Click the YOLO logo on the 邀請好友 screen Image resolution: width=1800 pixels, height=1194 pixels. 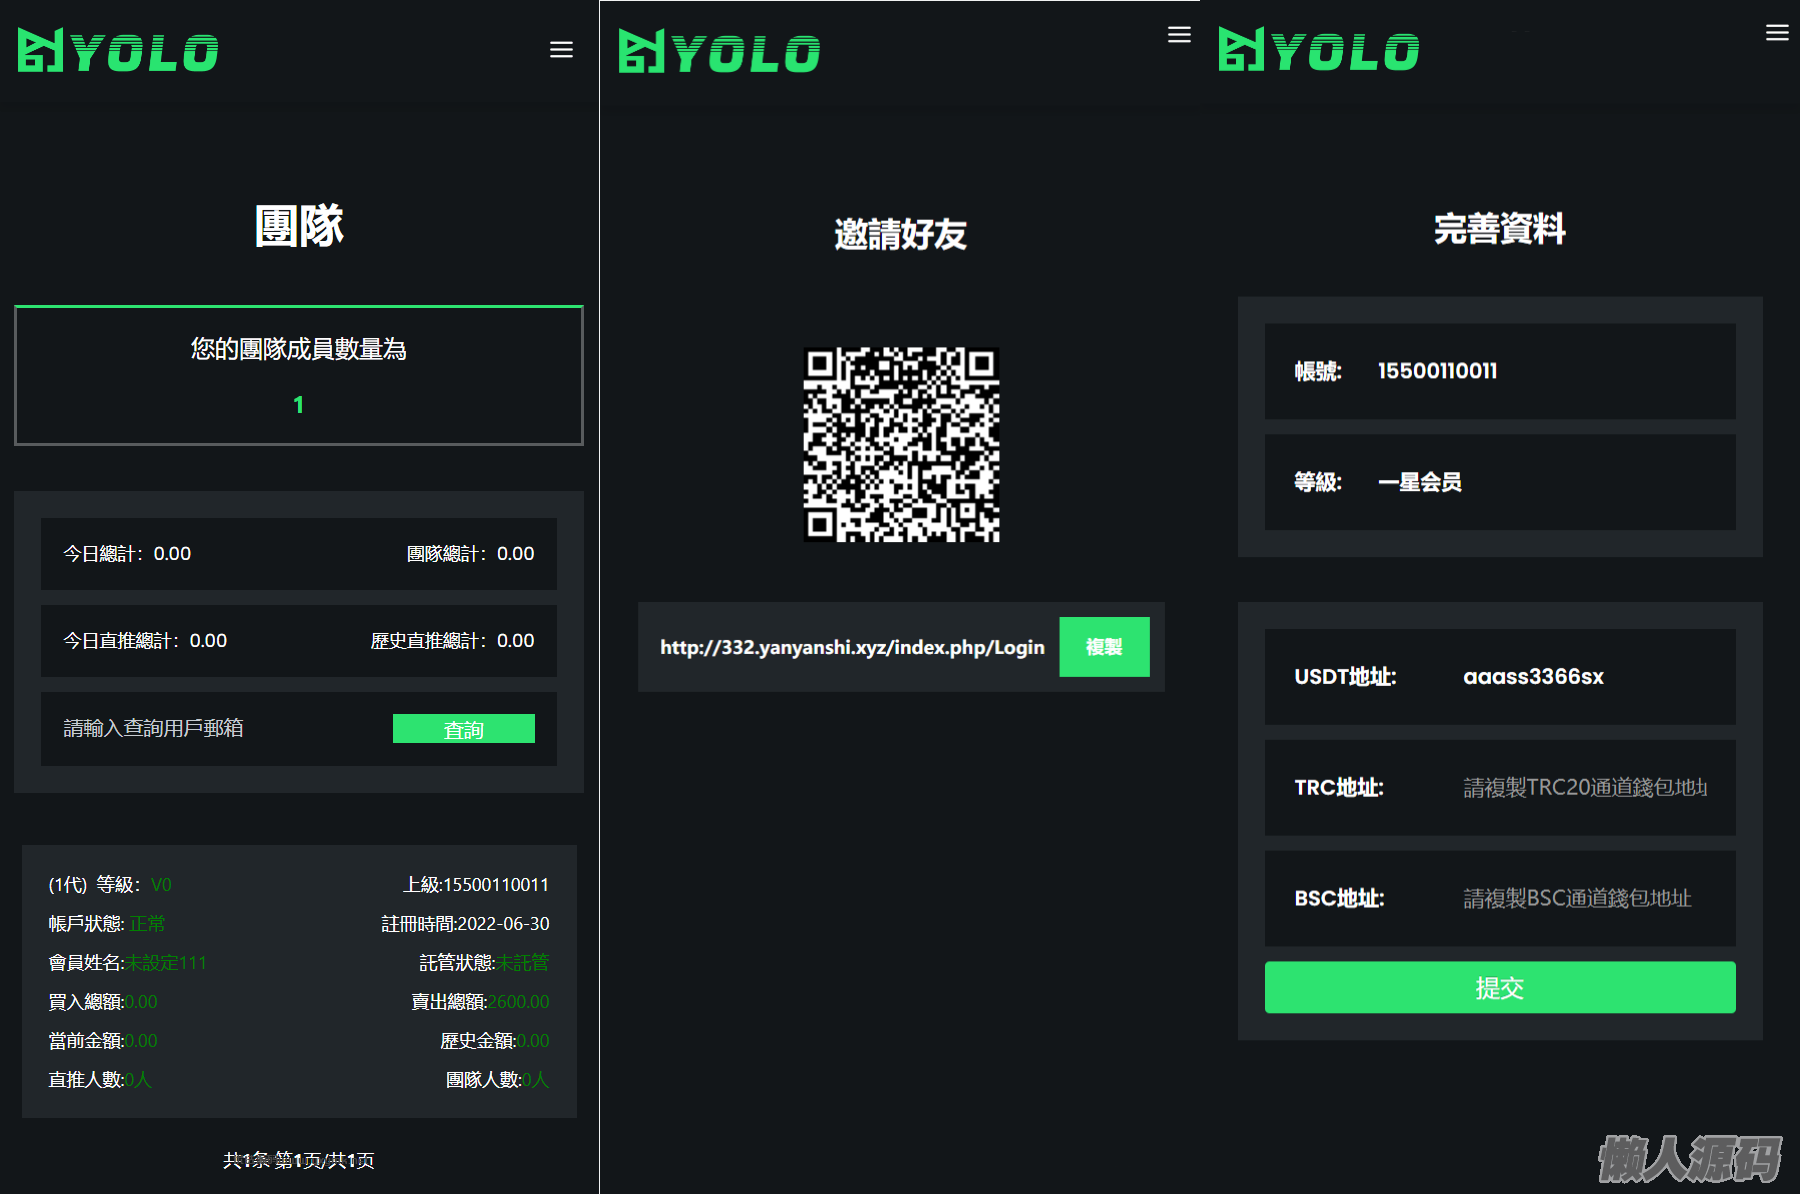(719, 52)
